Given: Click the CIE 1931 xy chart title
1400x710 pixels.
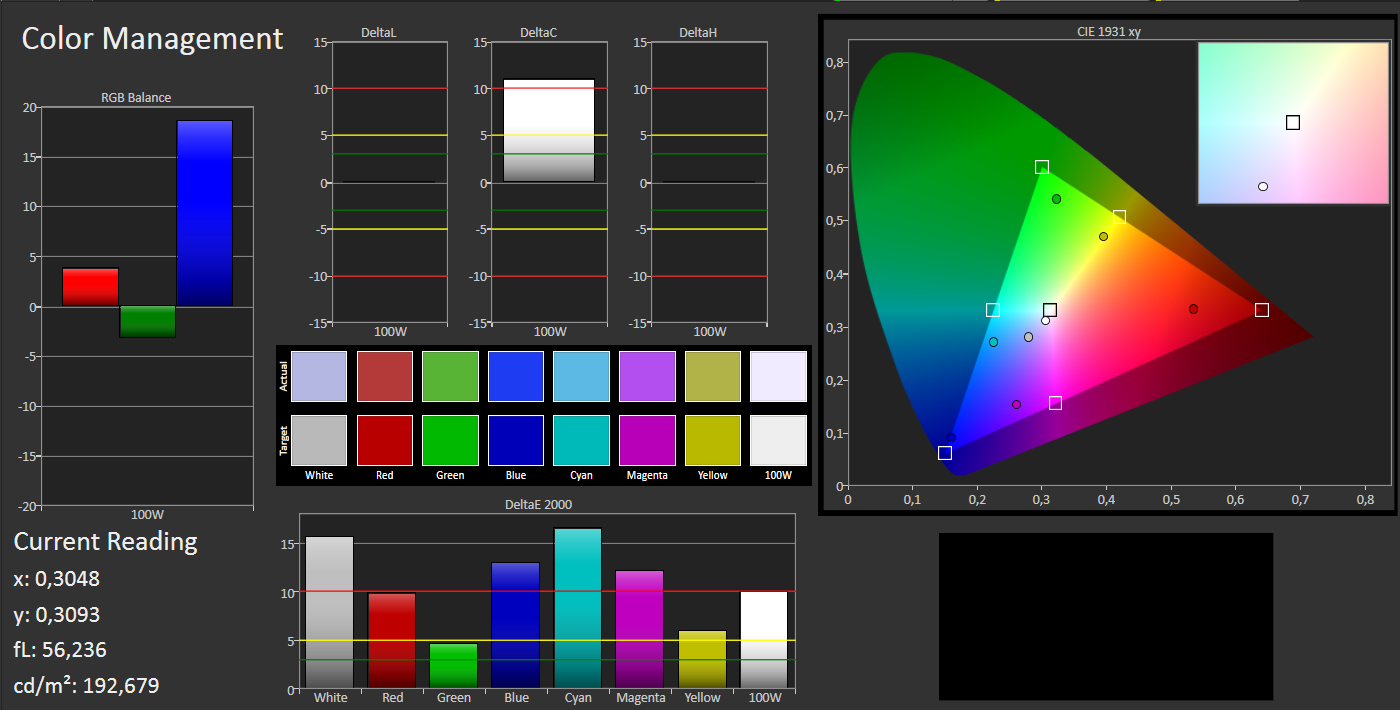Looking at the screenshot, I should pos(1108,31).
